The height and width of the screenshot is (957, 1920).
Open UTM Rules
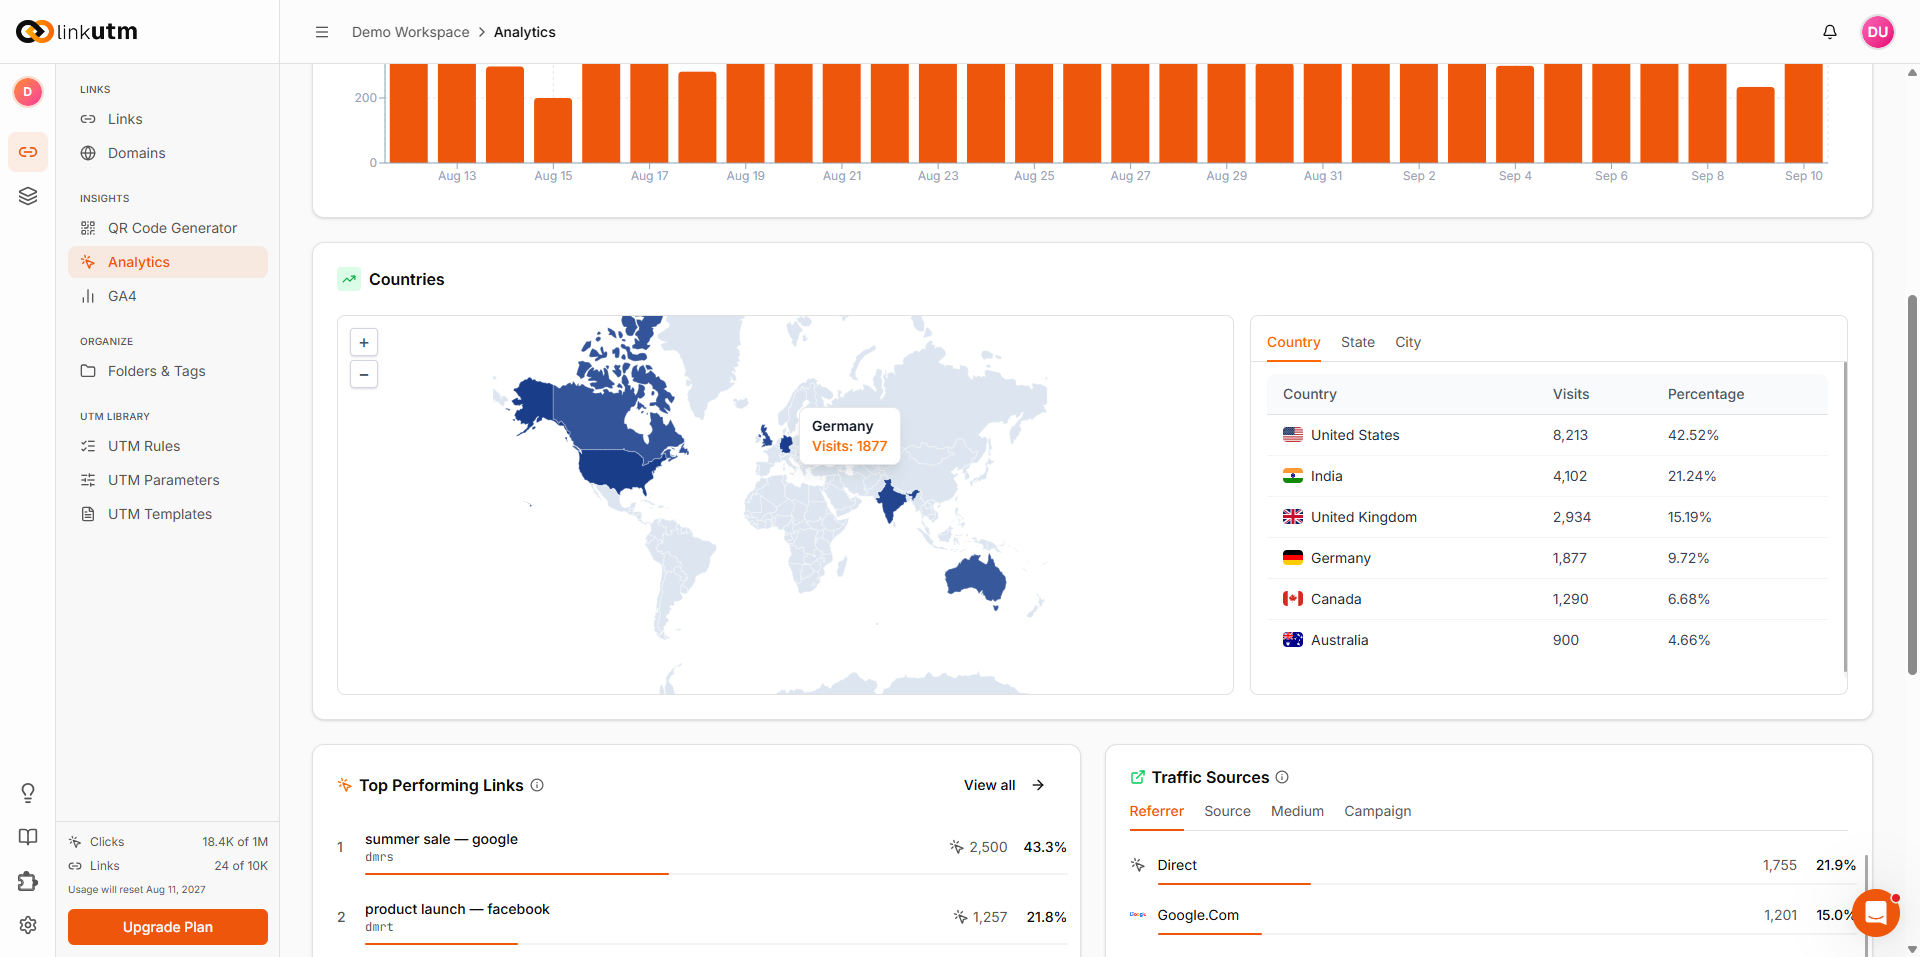pyautogui.click(x=168, y=446)
